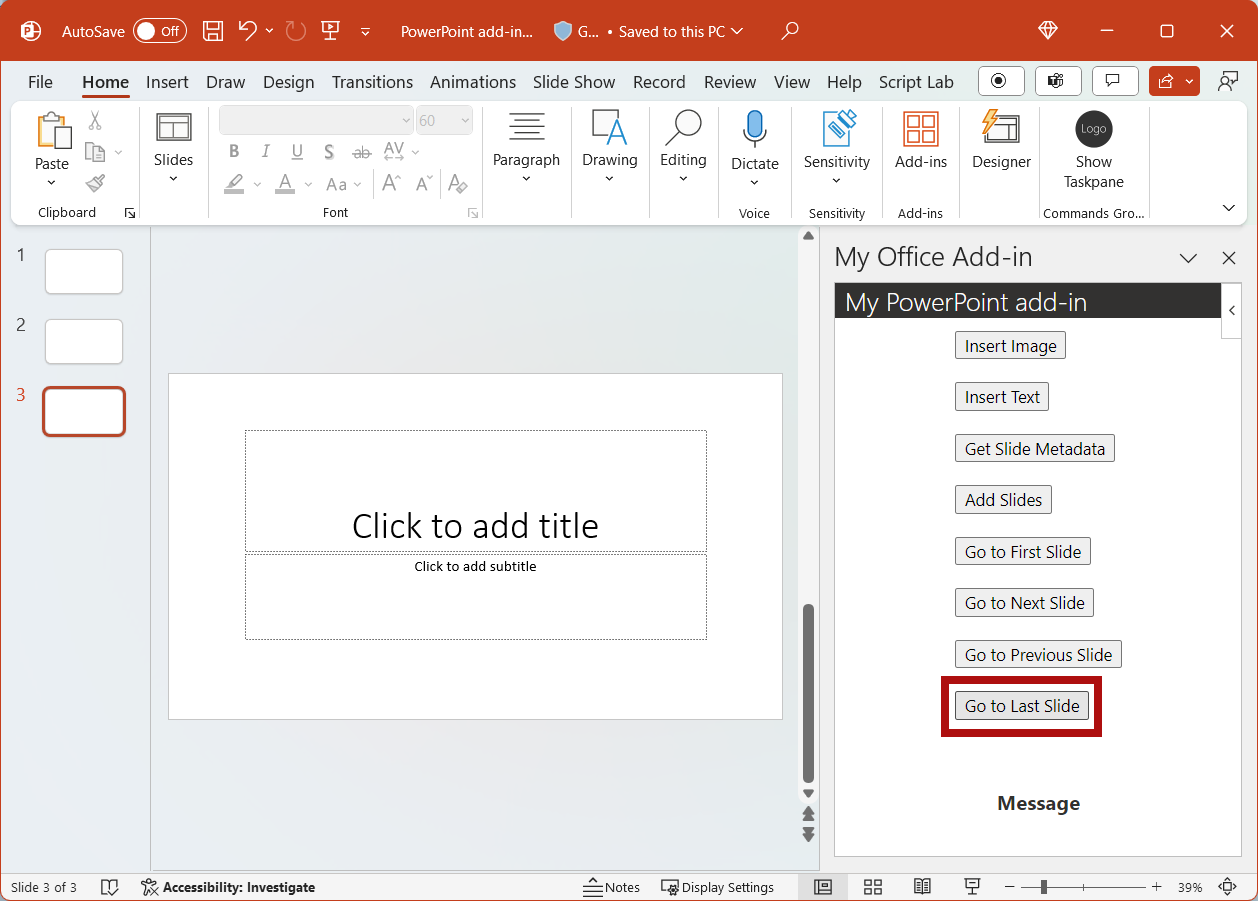Viewport: 1258px width, 901px height.
Task: Toggle the AutoSave switch
Action: pyautogui.click(x=160, y=31)
